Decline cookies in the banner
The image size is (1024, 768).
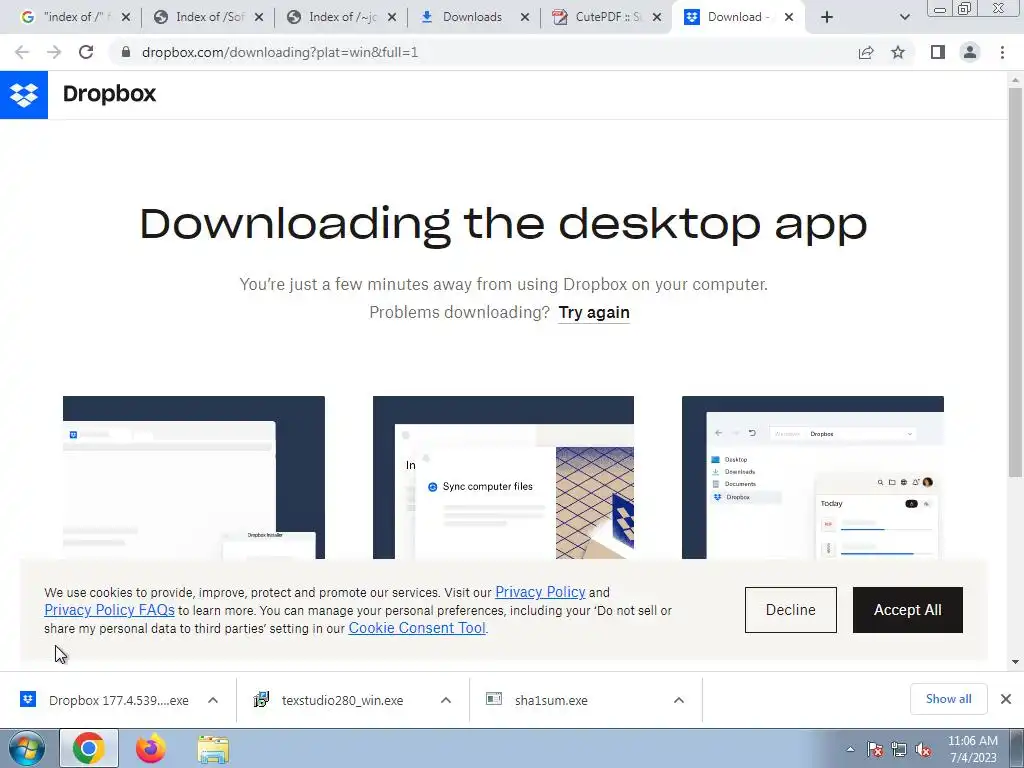790,610
